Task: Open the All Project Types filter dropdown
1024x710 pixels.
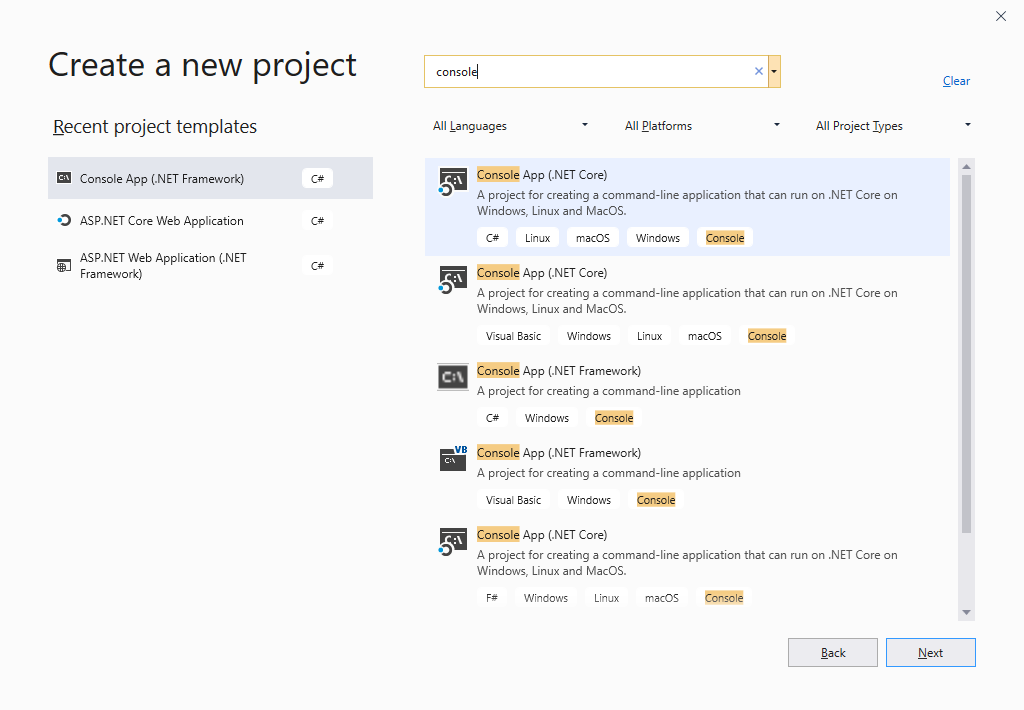Action: [893, 125]
